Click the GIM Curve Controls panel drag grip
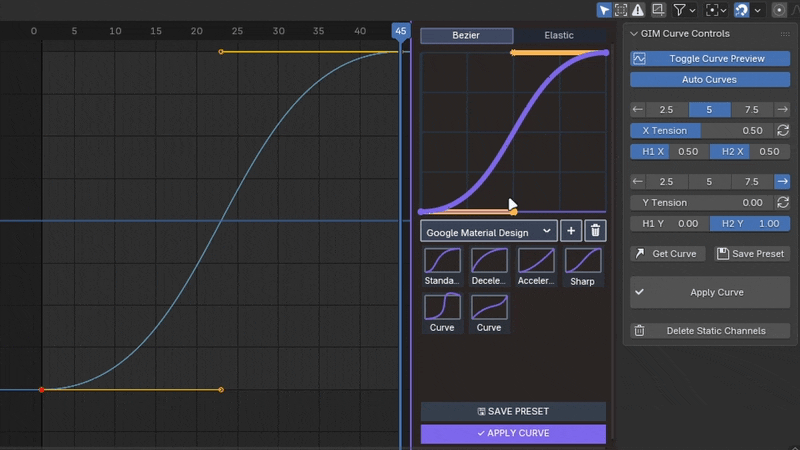800x450 pixels. 785,34
